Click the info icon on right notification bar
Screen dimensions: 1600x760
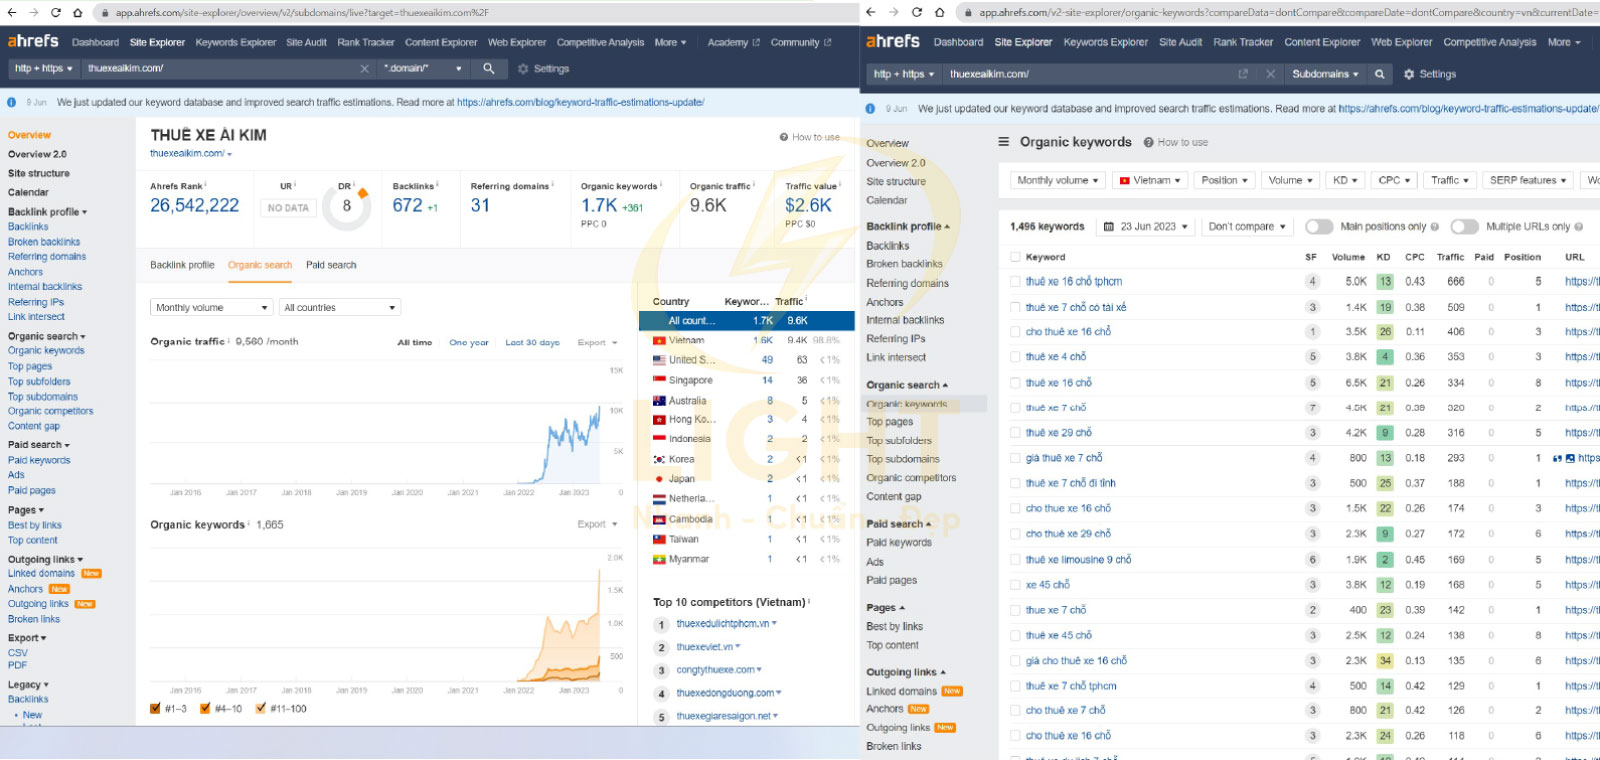click(x=870, y=108)
